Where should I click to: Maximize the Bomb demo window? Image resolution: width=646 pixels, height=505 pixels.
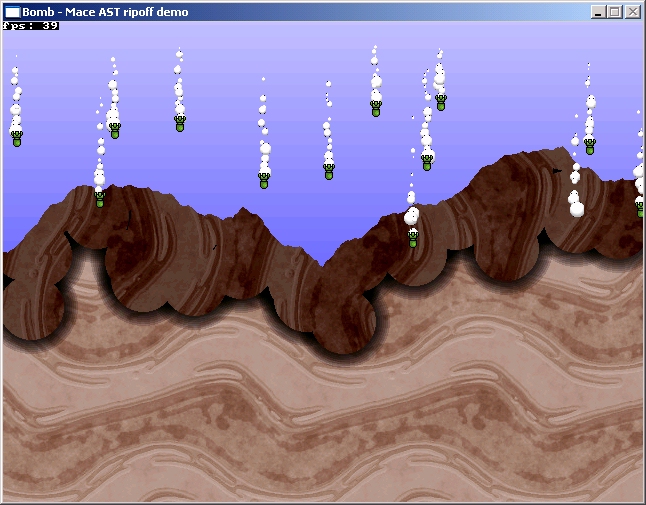click(614, 12)
